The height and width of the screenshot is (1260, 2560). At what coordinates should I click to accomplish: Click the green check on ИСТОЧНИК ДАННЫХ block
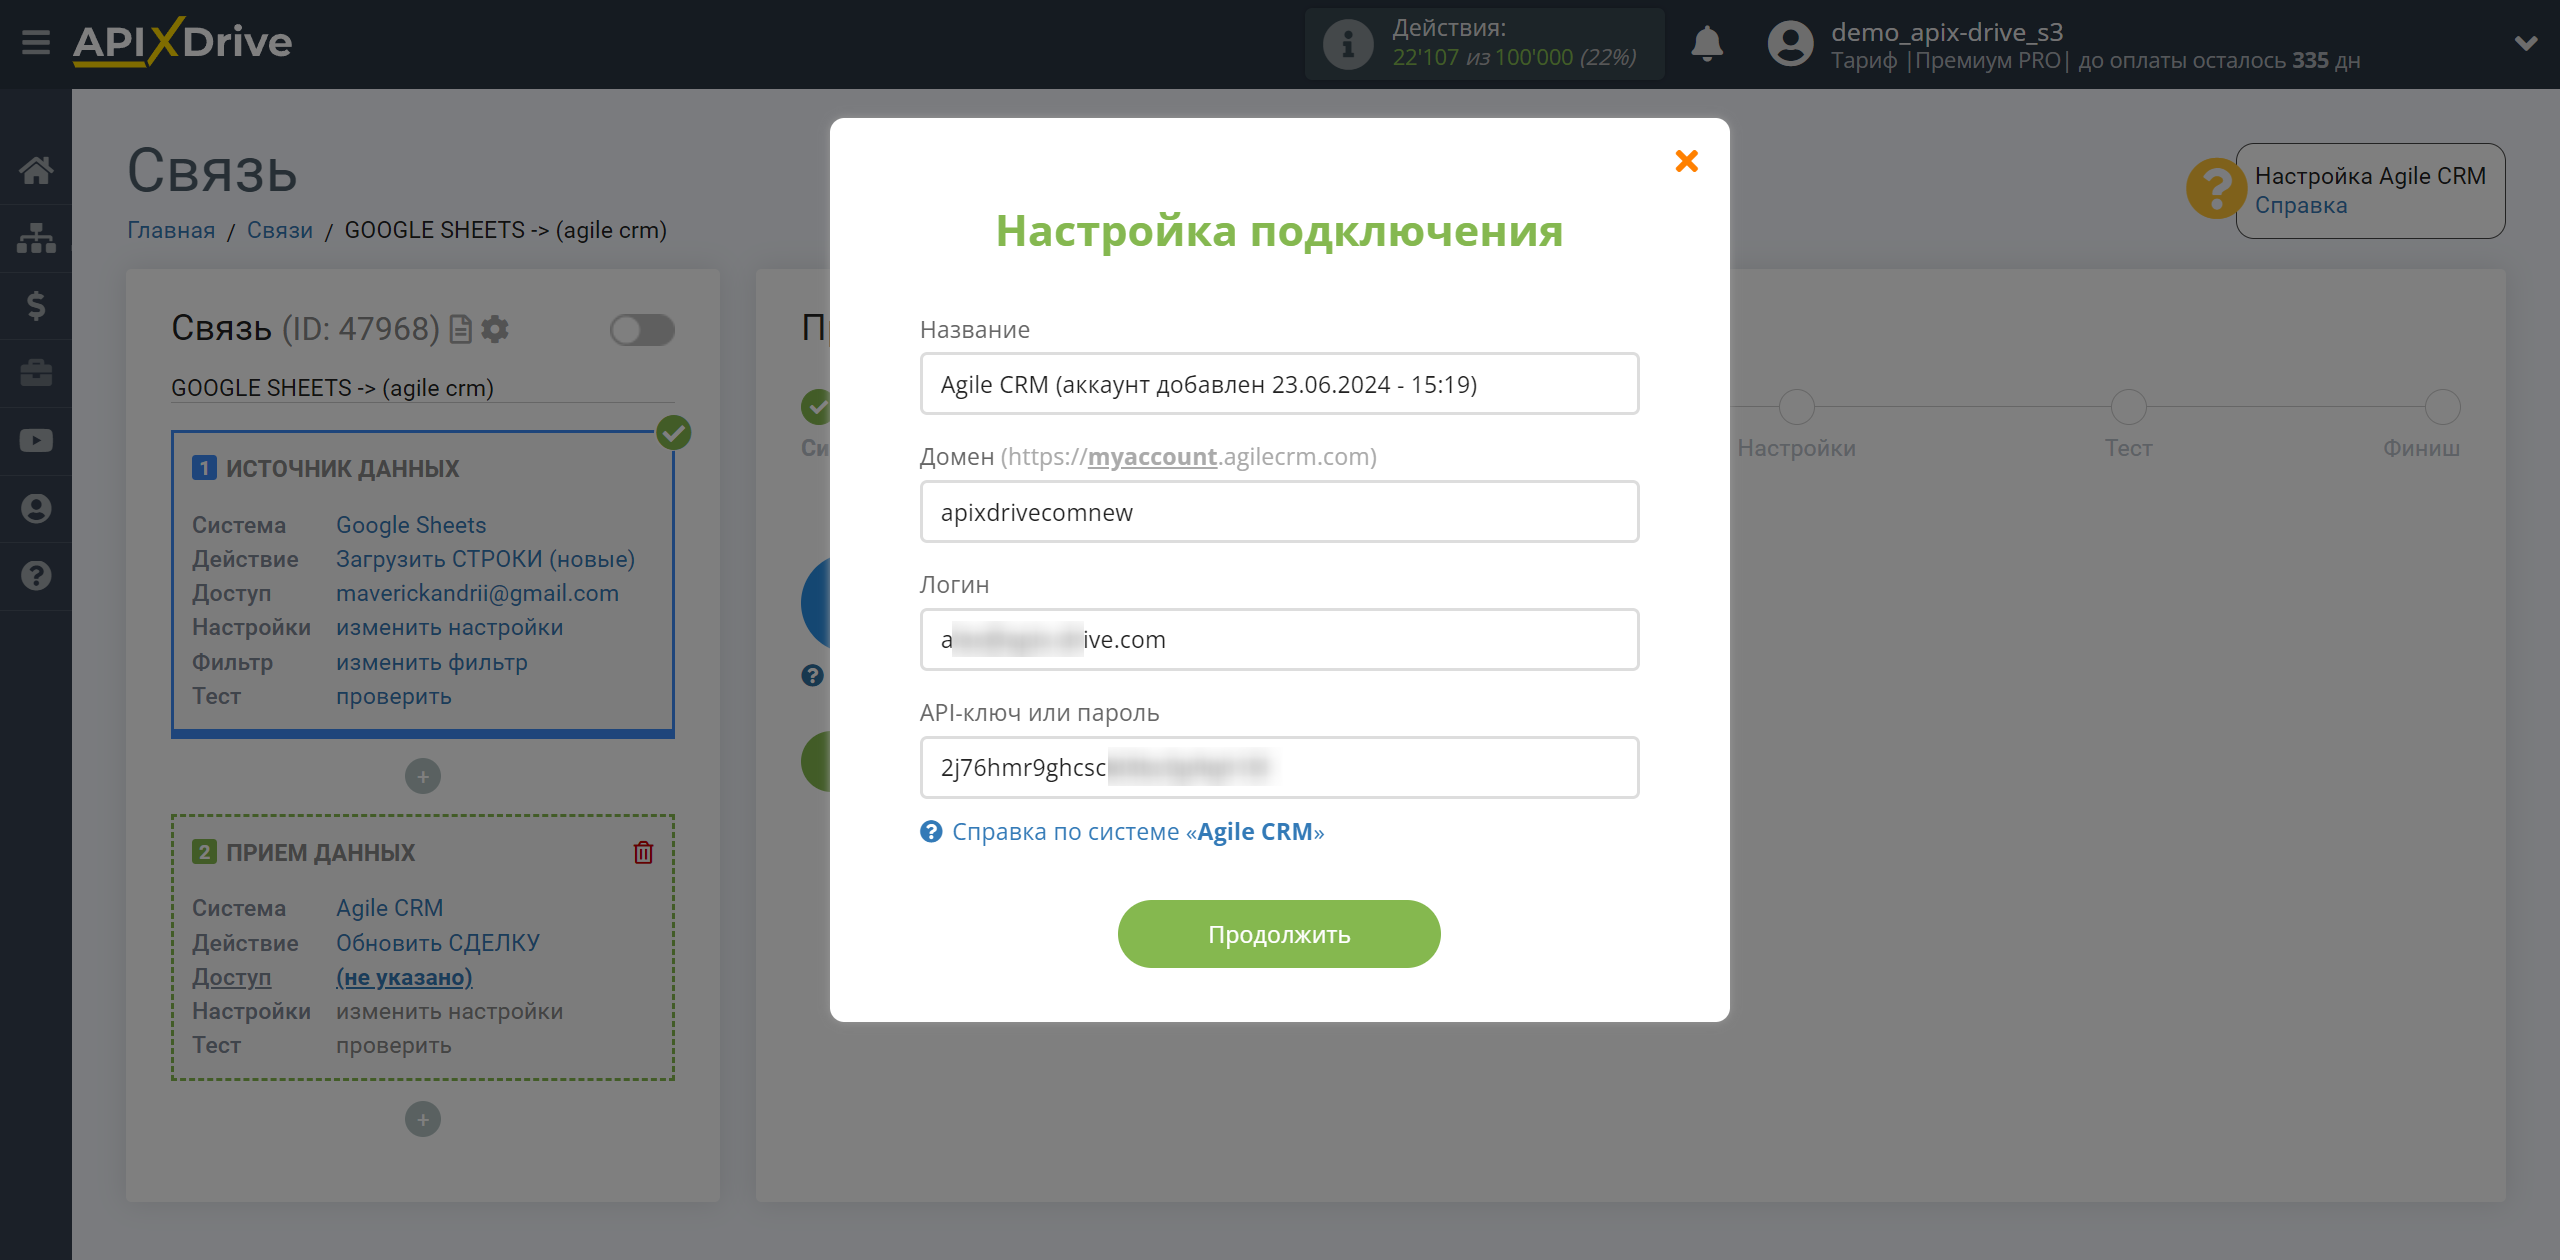point(674,433)
